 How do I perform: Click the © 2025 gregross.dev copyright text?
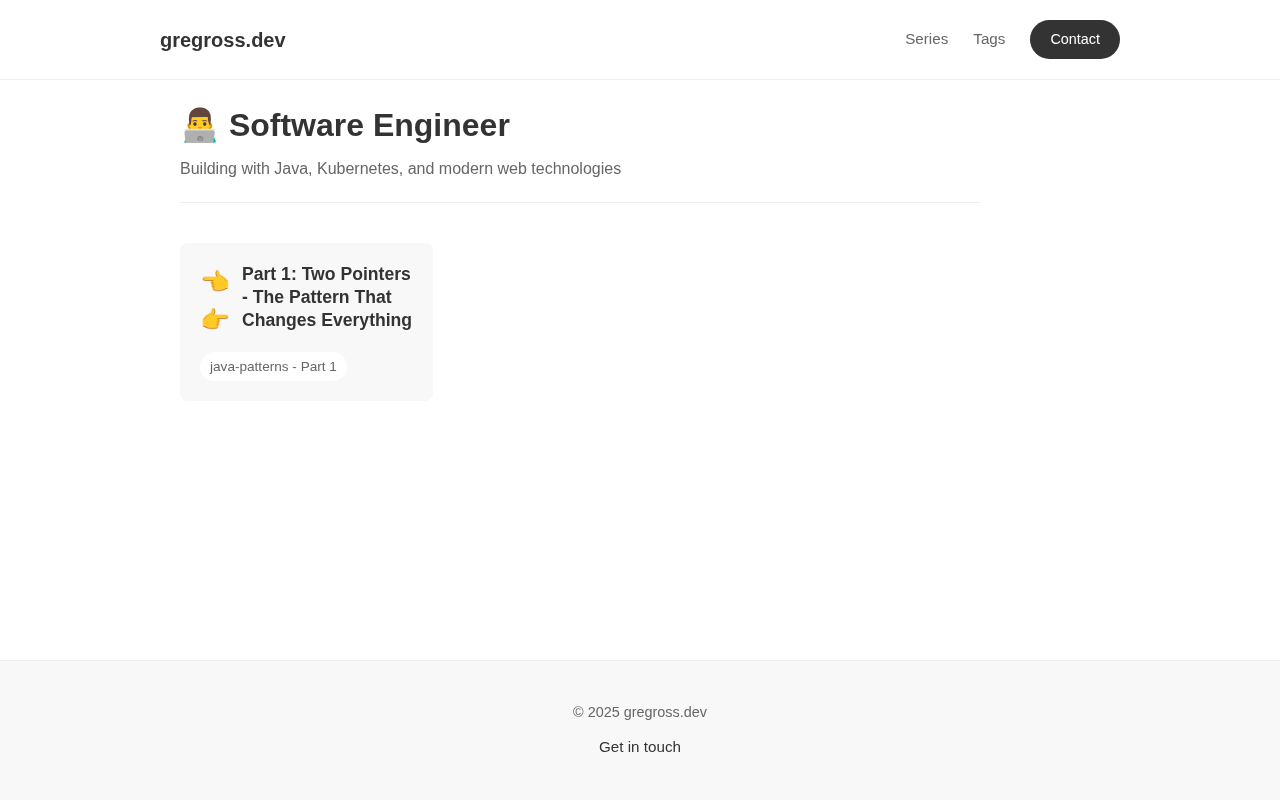click(x=640, y=712)
